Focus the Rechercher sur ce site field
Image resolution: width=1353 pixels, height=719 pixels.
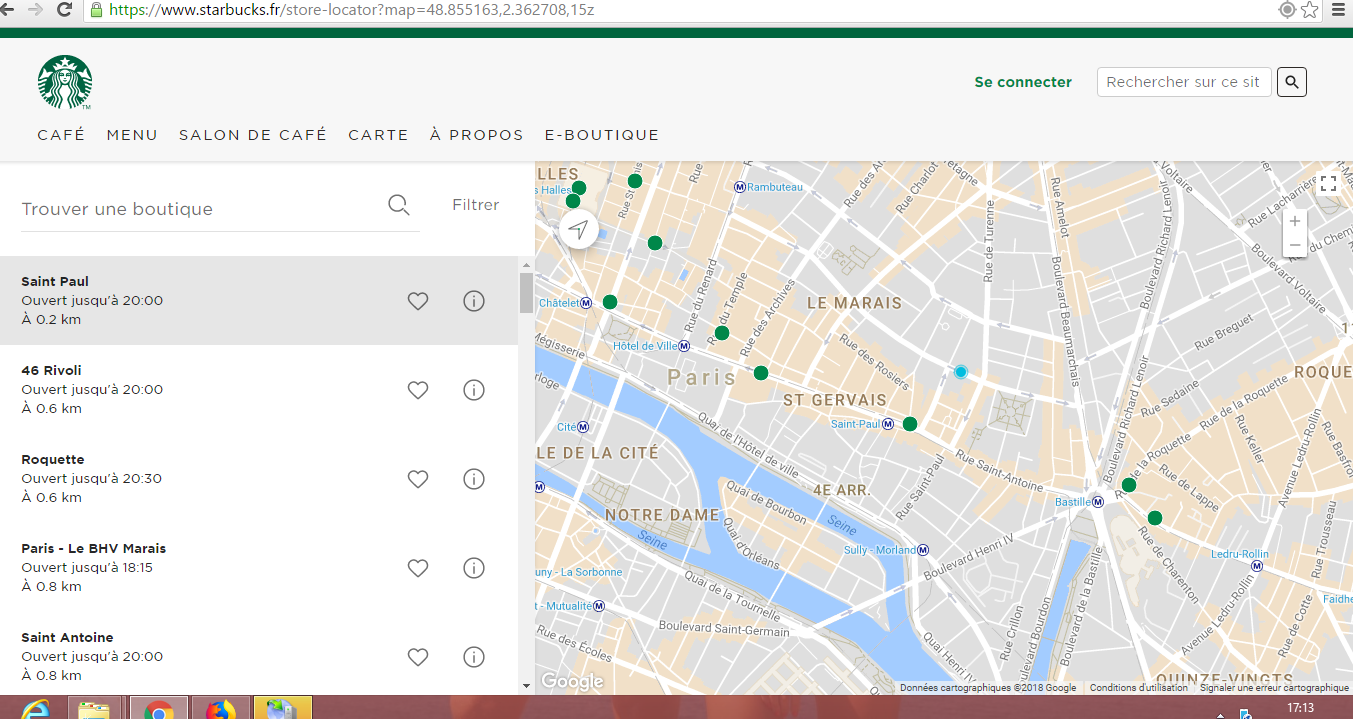1184,82
